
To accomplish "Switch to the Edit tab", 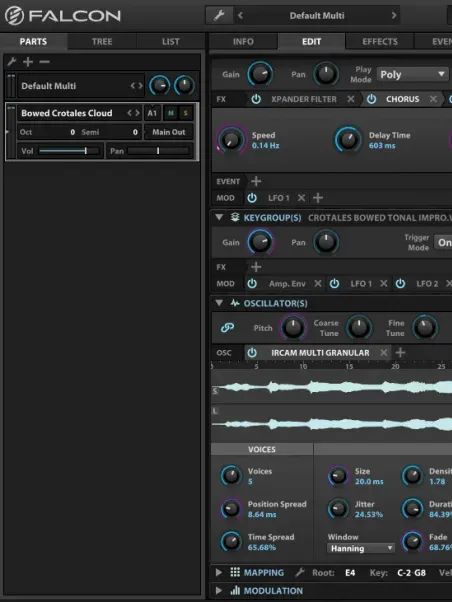I will click(x=311, y=41).
